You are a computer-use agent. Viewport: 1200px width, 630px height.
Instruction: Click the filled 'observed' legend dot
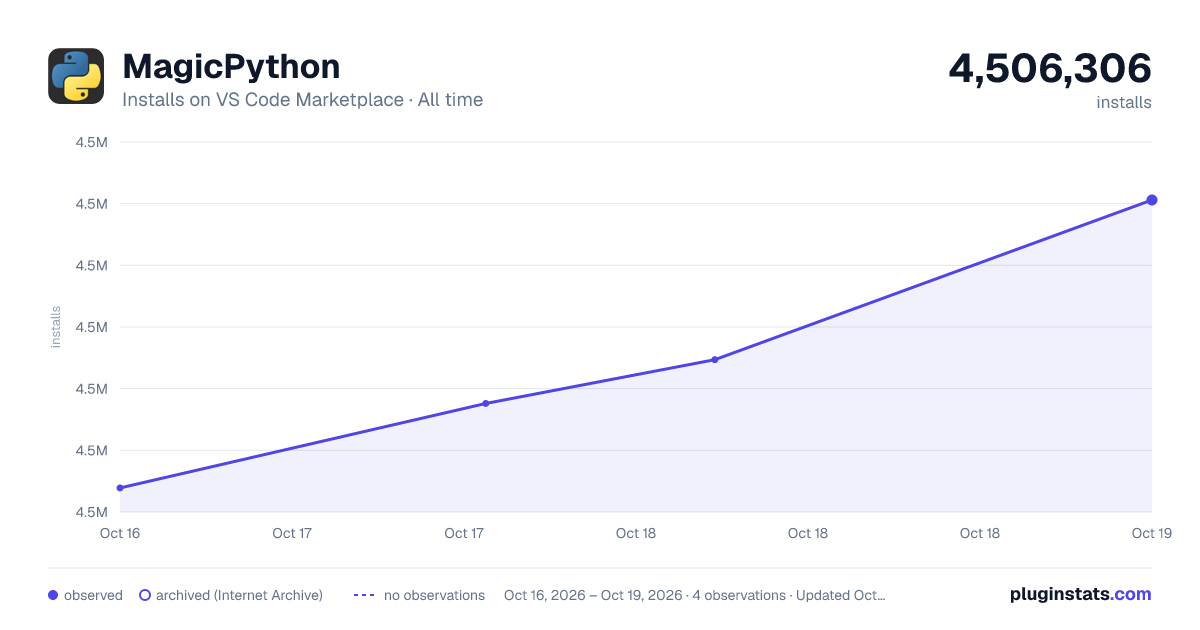pos(53,595)
